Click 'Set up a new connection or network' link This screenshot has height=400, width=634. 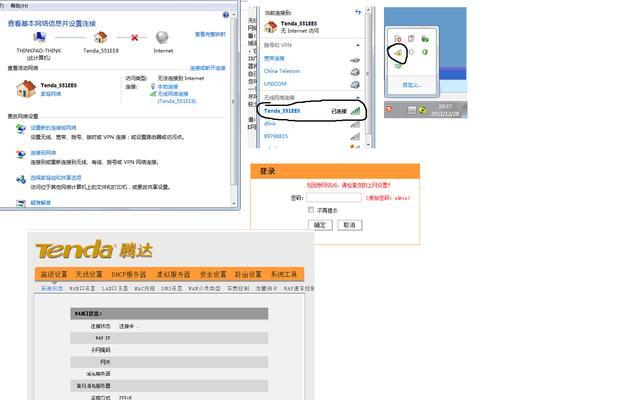click(53, 127)
